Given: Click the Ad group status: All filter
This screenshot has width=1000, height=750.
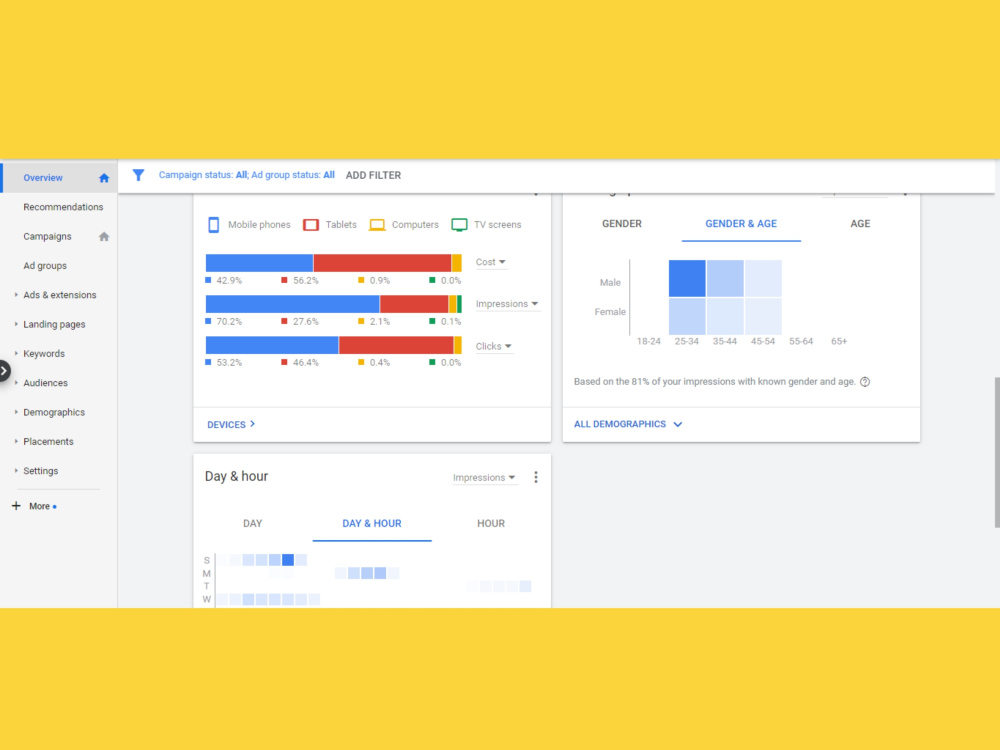Looking at the screenshot, I should 293,175.
